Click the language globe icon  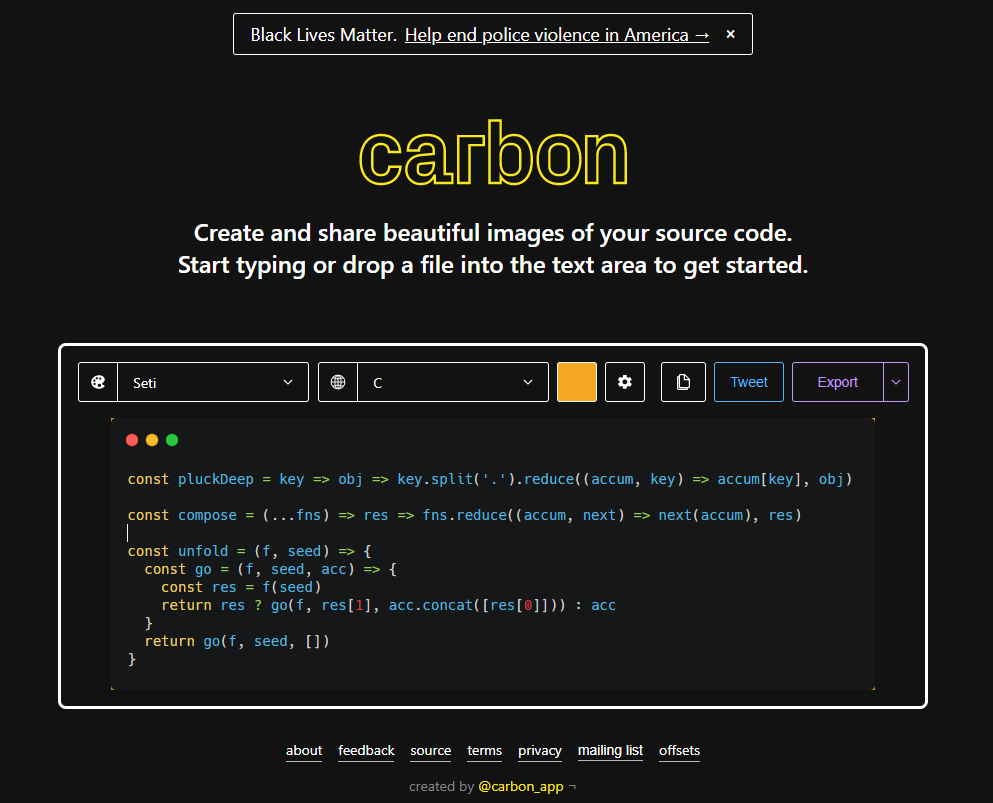[338, 382]
